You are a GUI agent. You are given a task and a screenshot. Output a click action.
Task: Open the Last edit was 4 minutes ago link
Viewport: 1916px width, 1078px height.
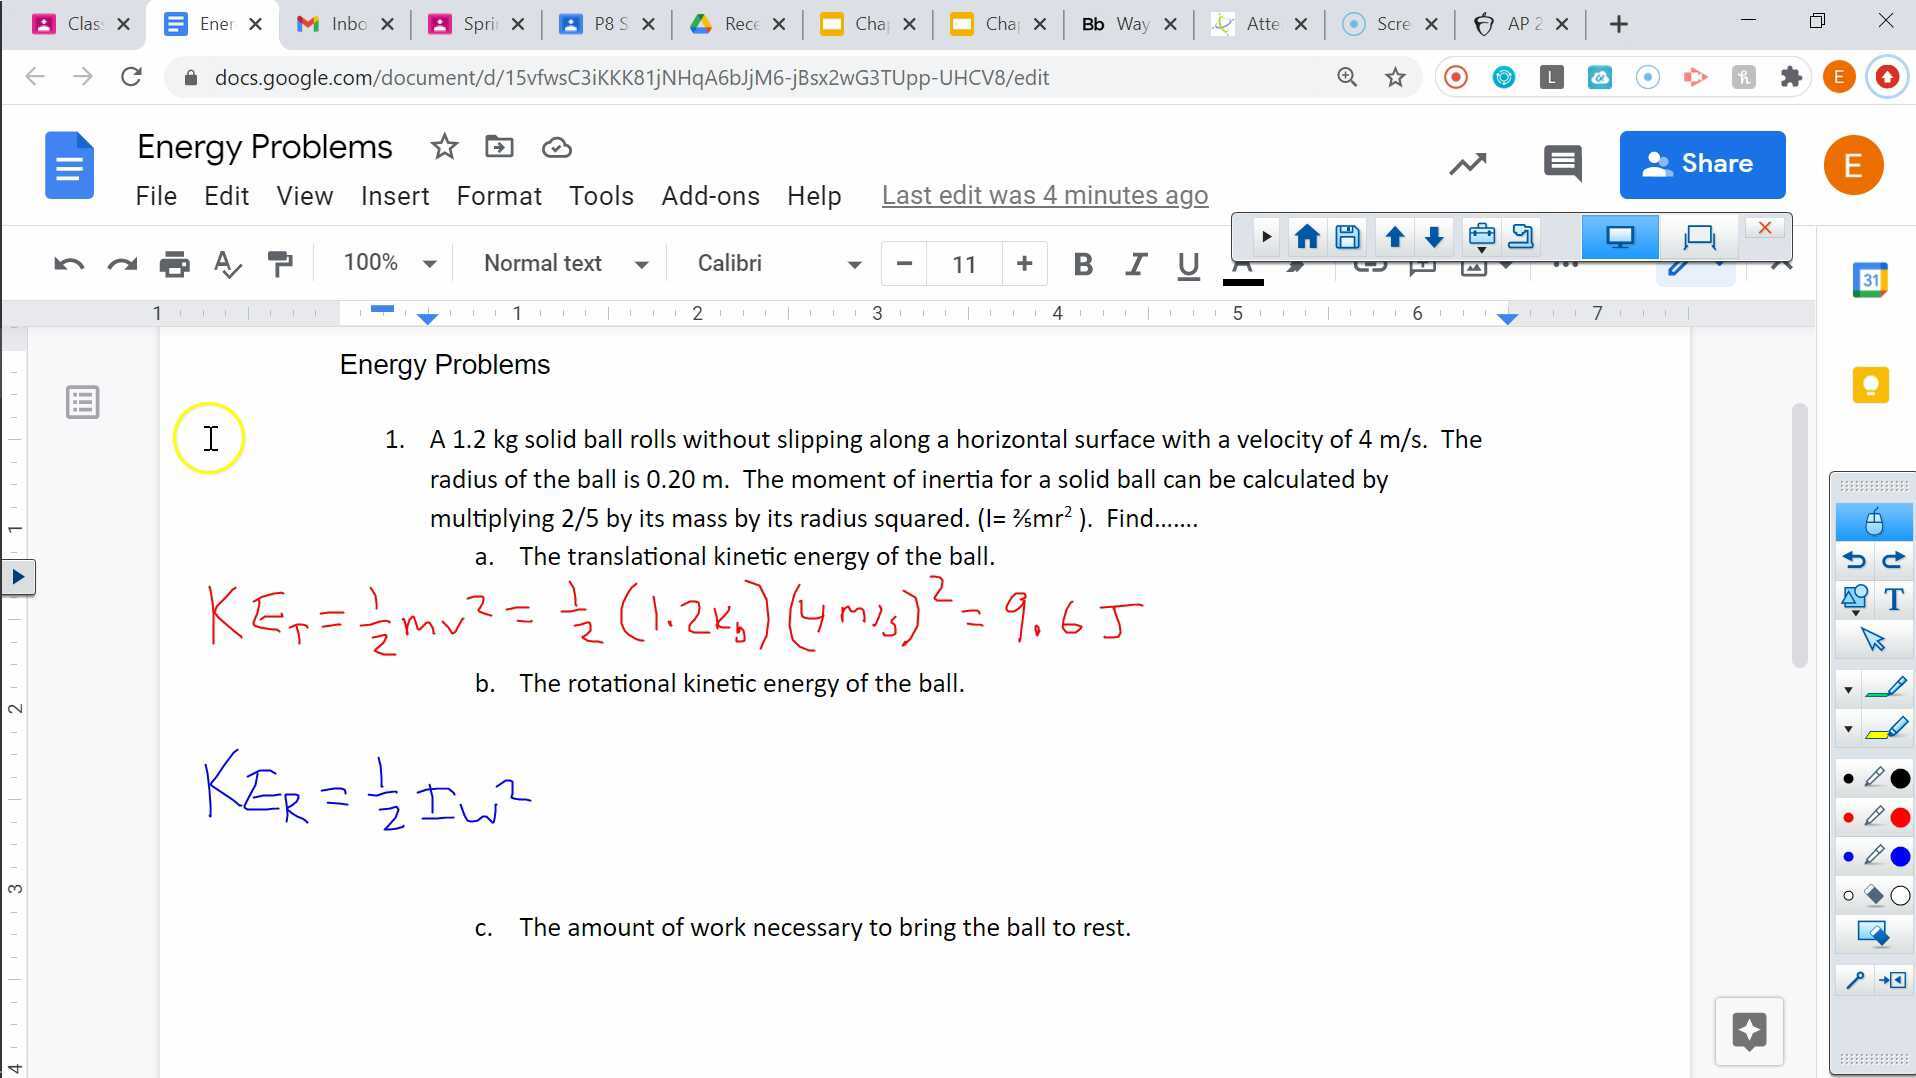tap(1044, 195)
